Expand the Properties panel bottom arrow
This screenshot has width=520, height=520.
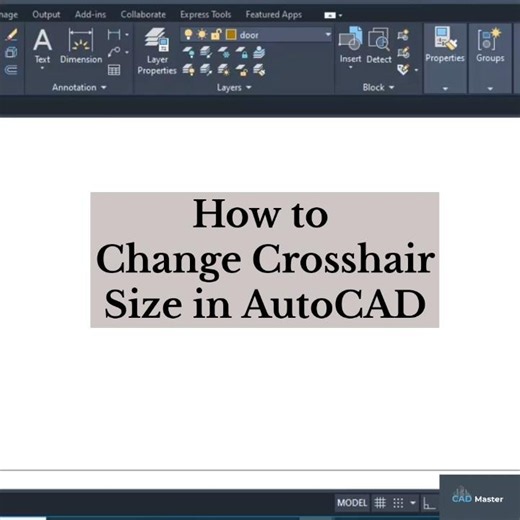[445, 89]
